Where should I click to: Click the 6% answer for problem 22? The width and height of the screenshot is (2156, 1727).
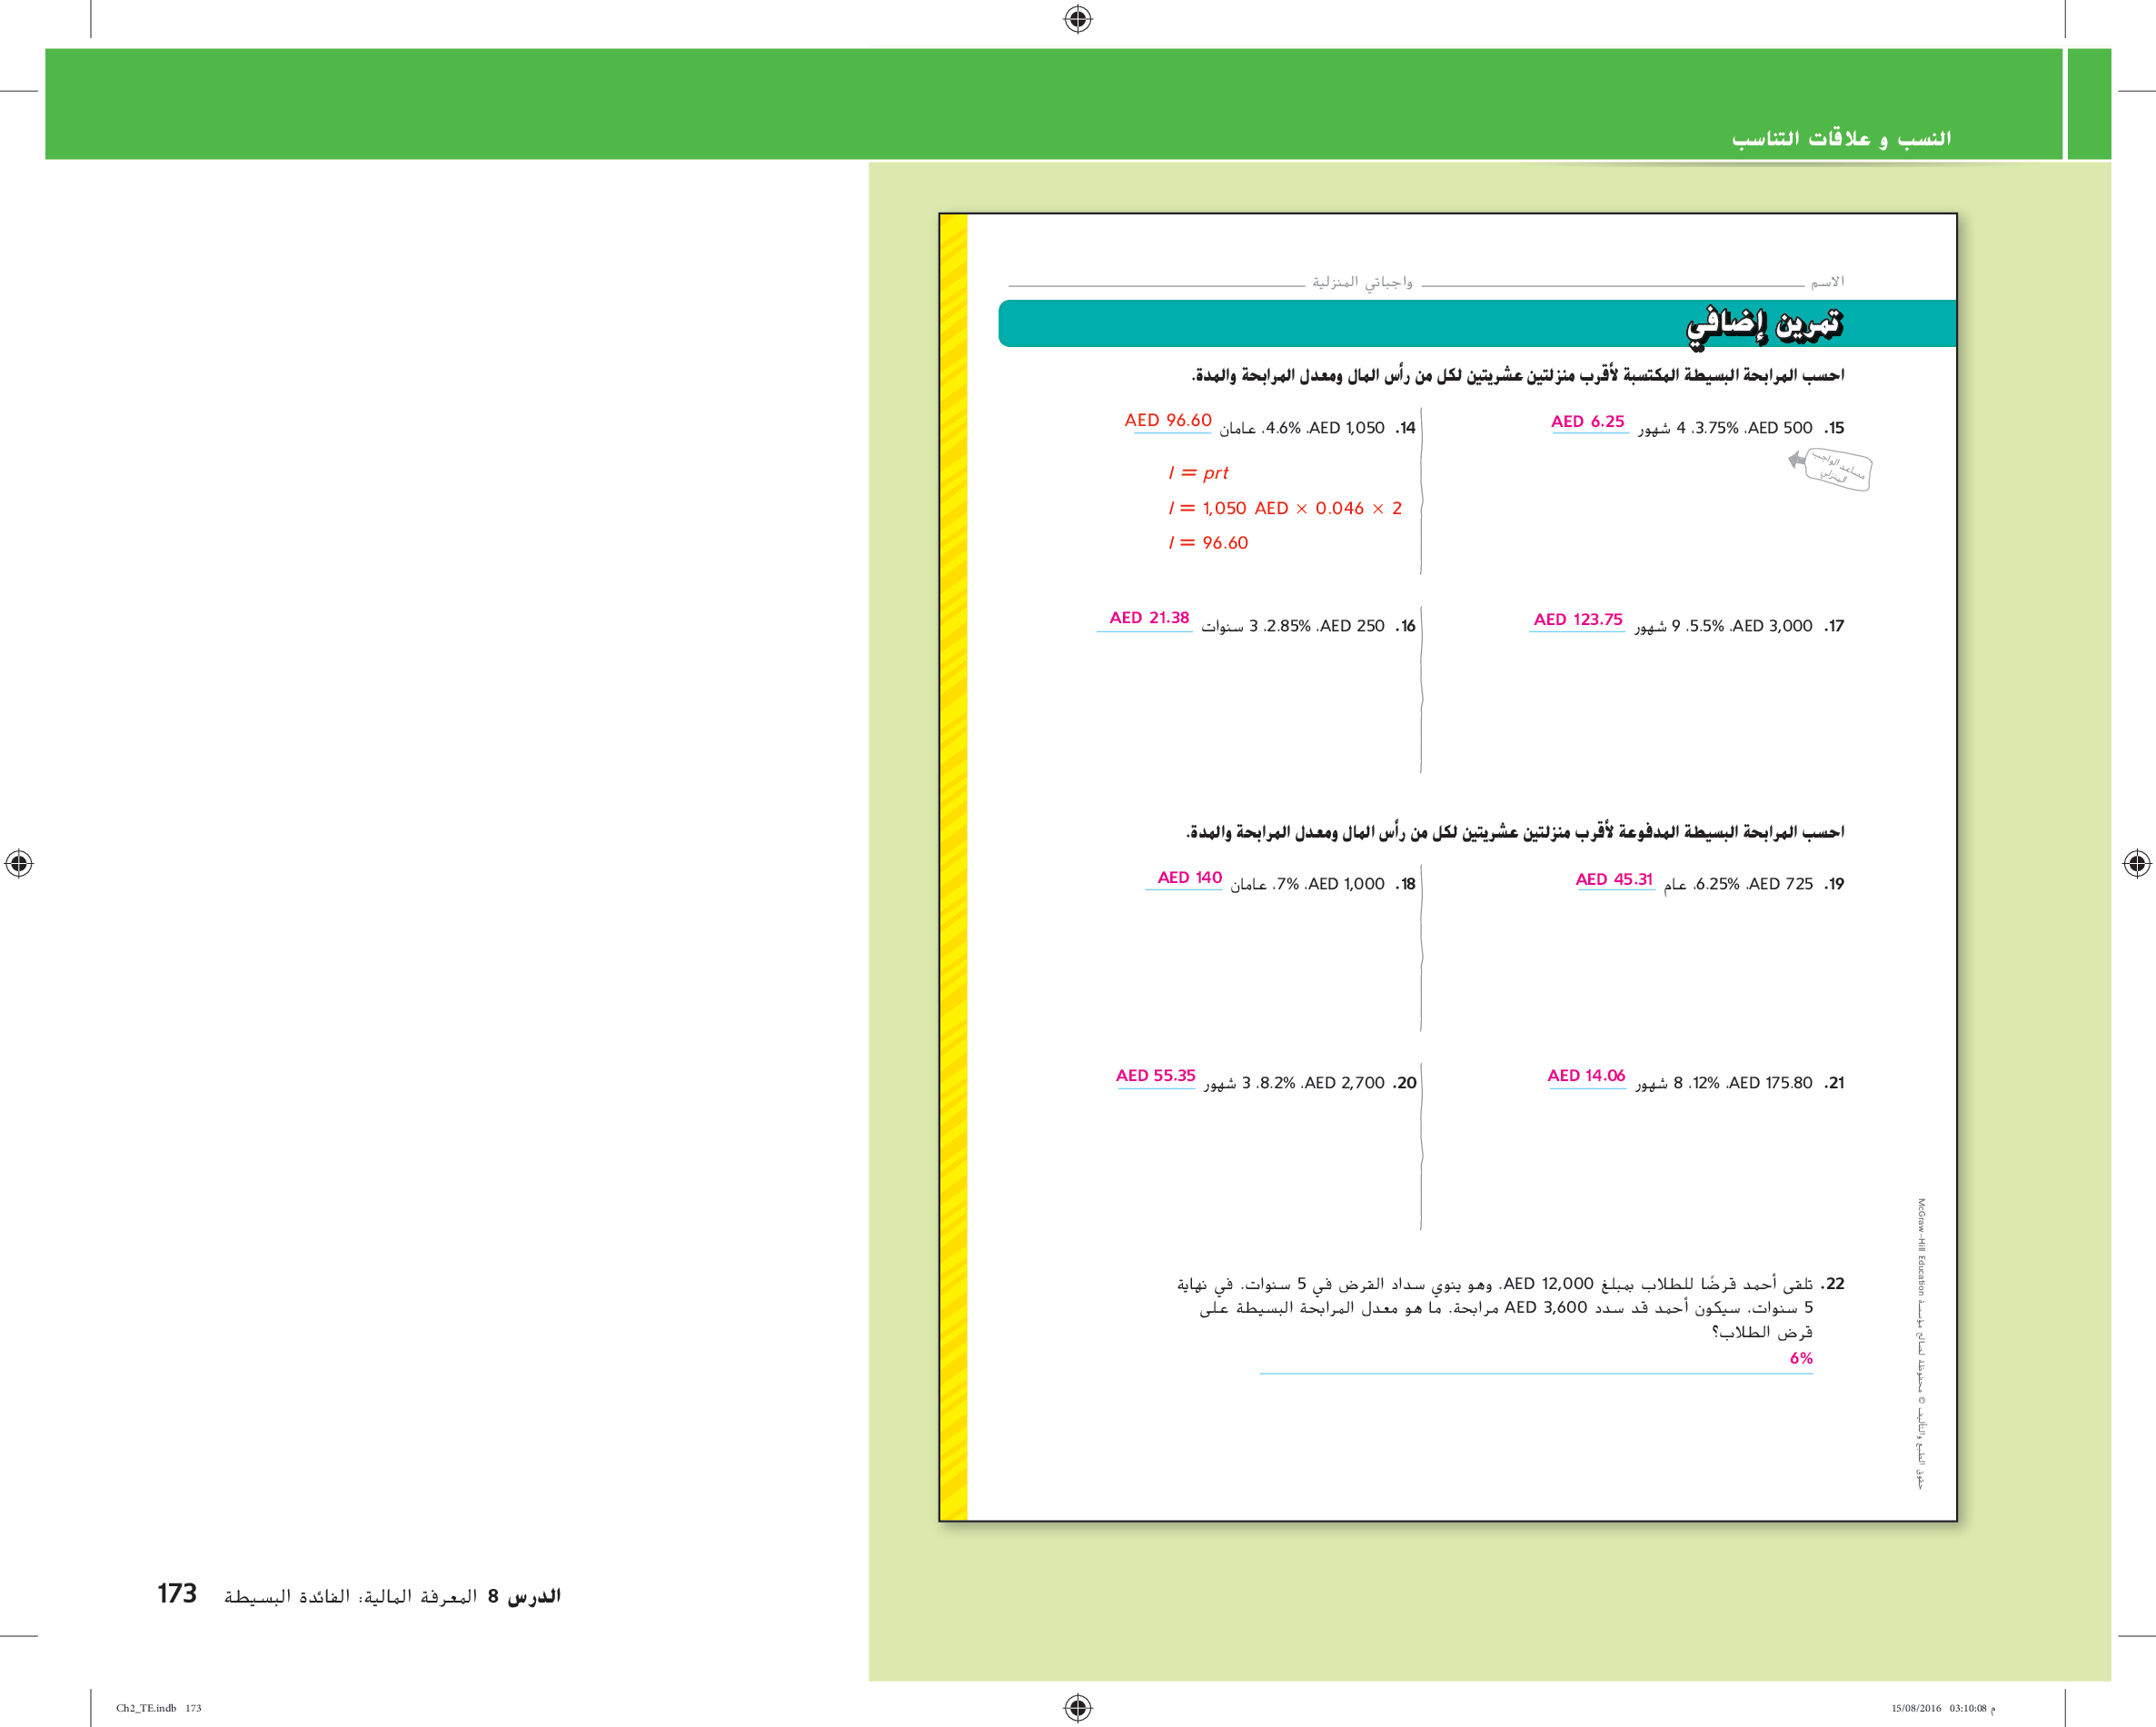tap(1800, 1358)
